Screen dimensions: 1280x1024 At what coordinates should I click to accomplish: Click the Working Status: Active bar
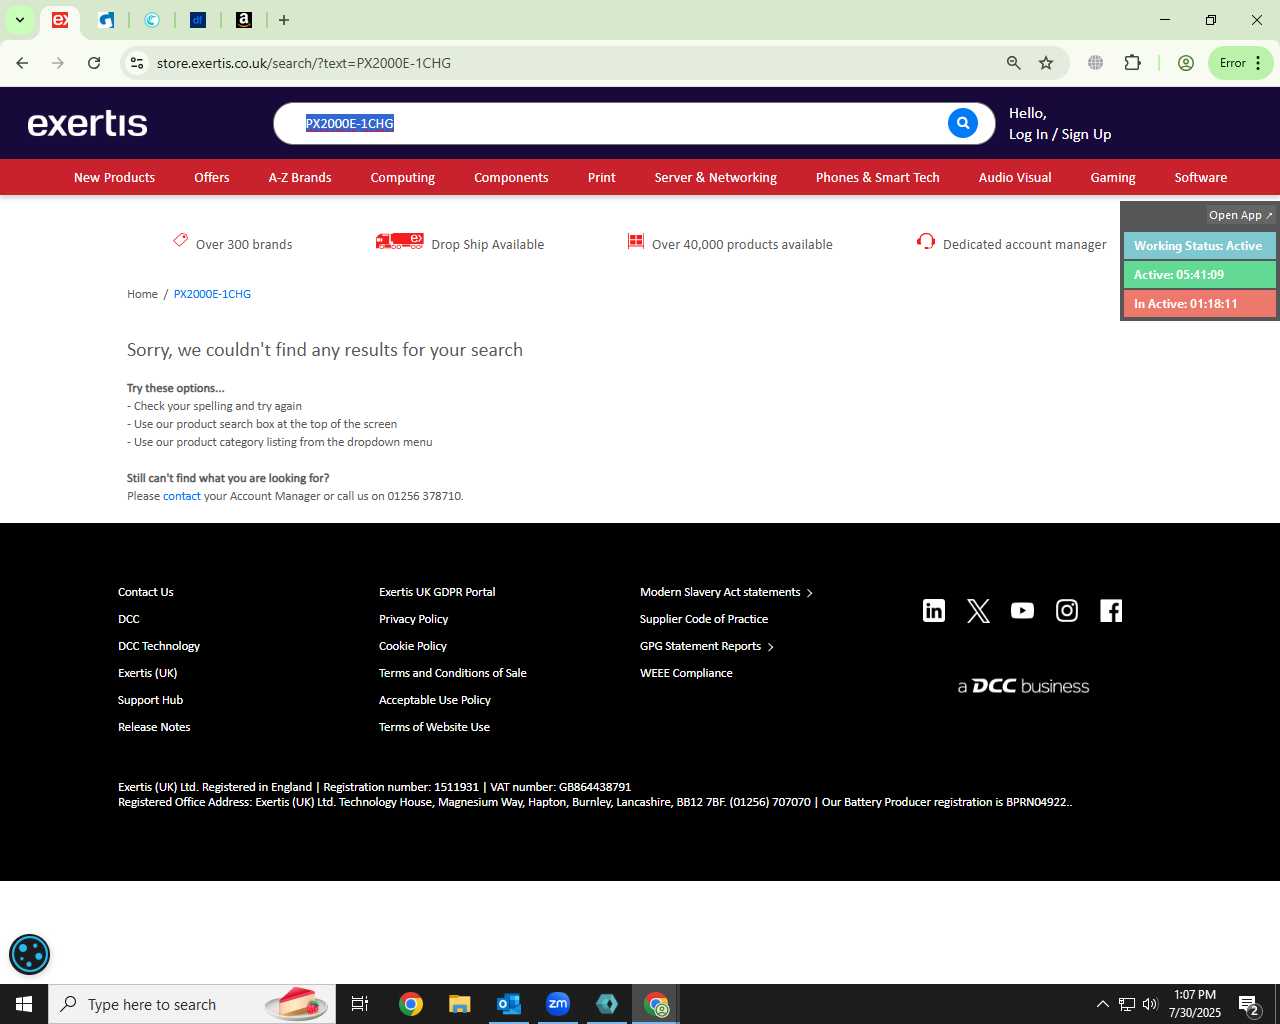(1199, 245)
